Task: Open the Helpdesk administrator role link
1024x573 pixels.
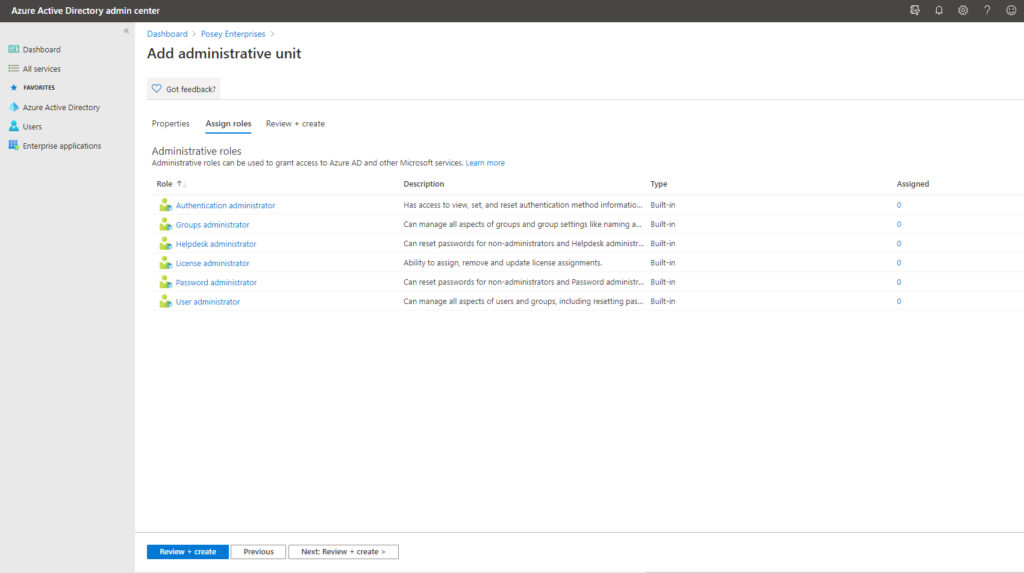Action: pyautogui.click(x=216, y=244)
